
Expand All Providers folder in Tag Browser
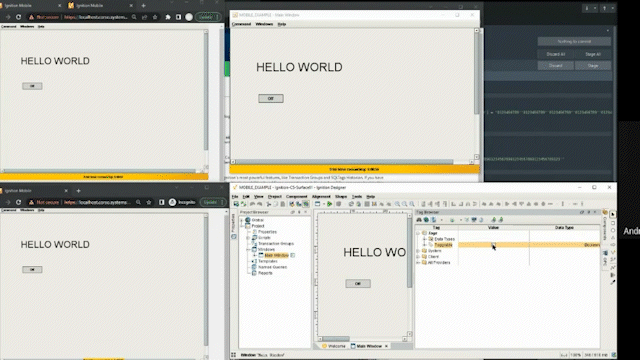click(418, 262)
